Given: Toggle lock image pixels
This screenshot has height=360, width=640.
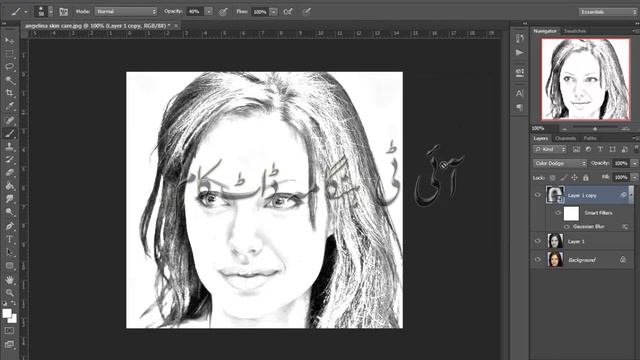Looking at the screenshot, I should (564, 178).
